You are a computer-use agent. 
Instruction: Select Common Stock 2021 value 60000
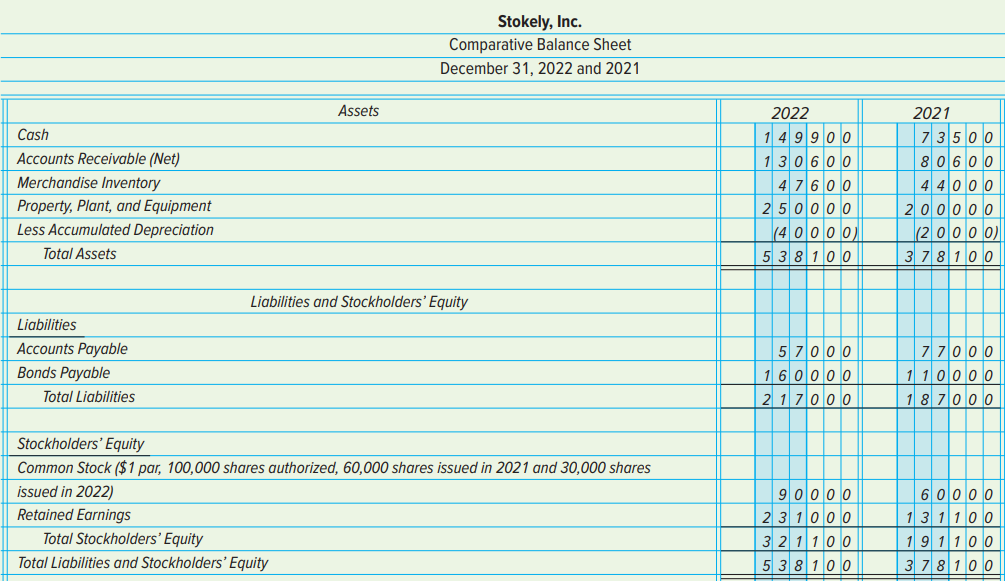[958, 495]
